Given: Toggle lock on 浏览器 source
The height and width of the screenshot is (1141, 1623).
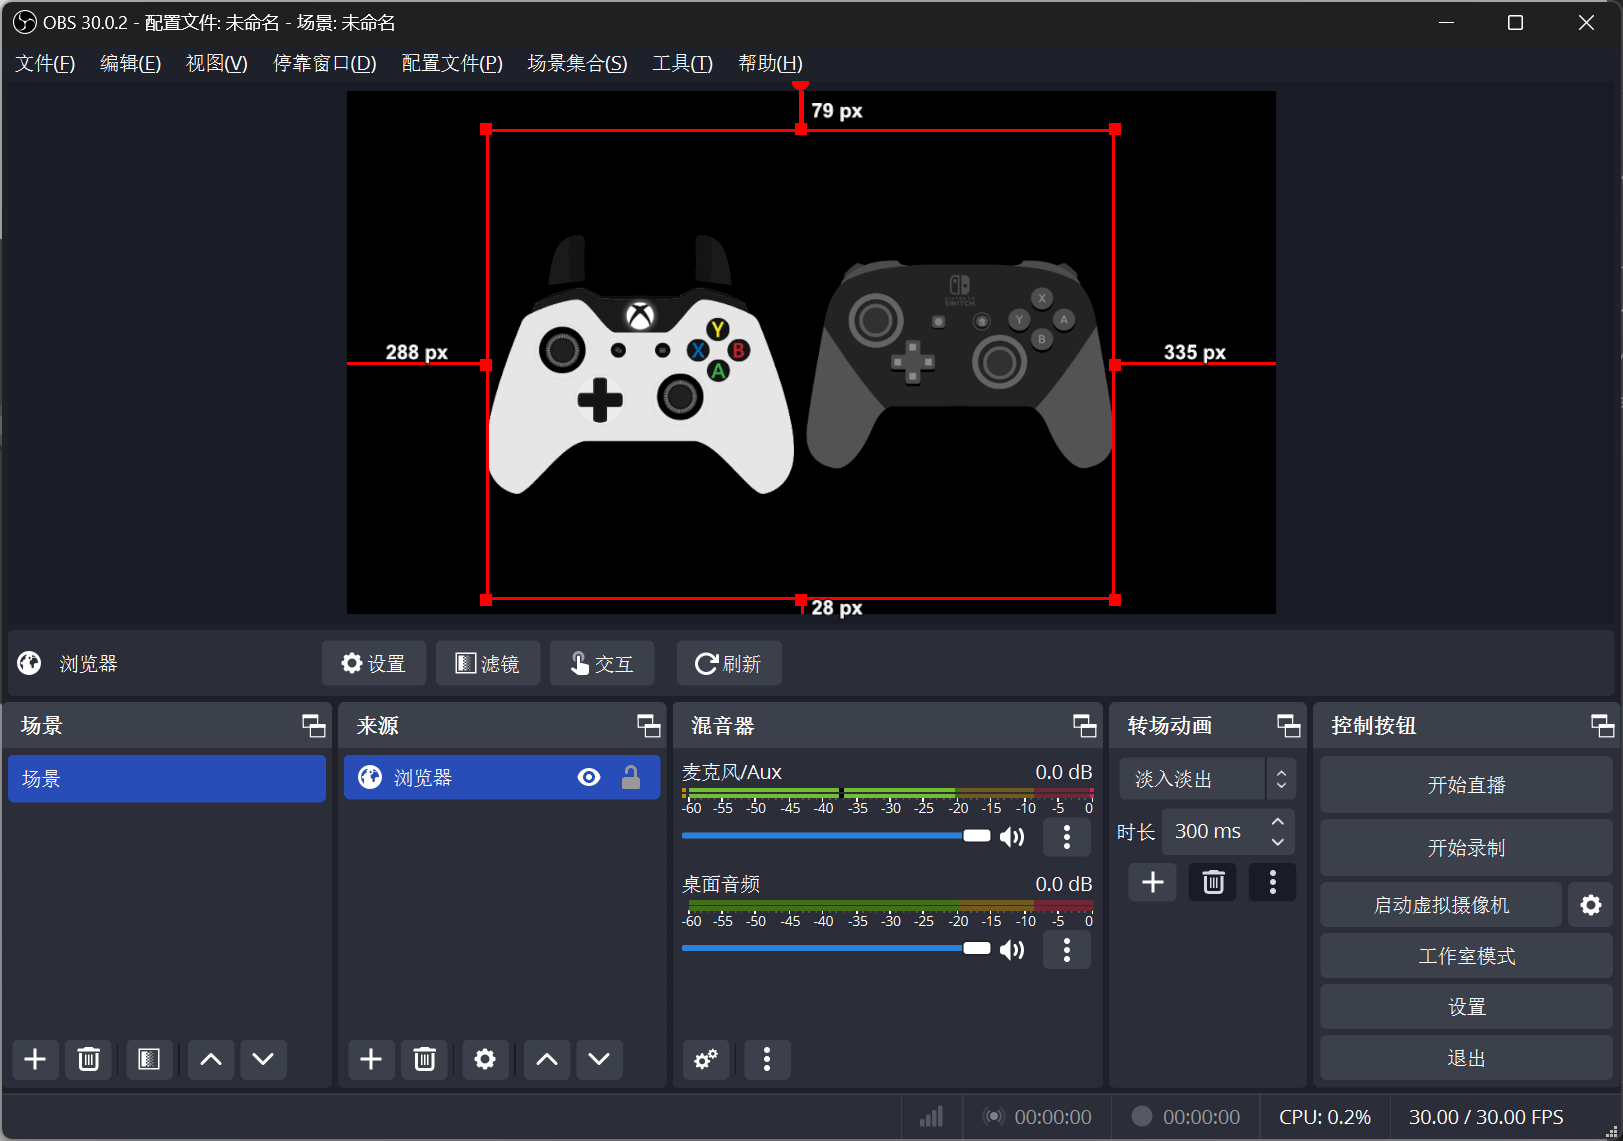Looking at the screenshot, I should click(x=631, y=777).
